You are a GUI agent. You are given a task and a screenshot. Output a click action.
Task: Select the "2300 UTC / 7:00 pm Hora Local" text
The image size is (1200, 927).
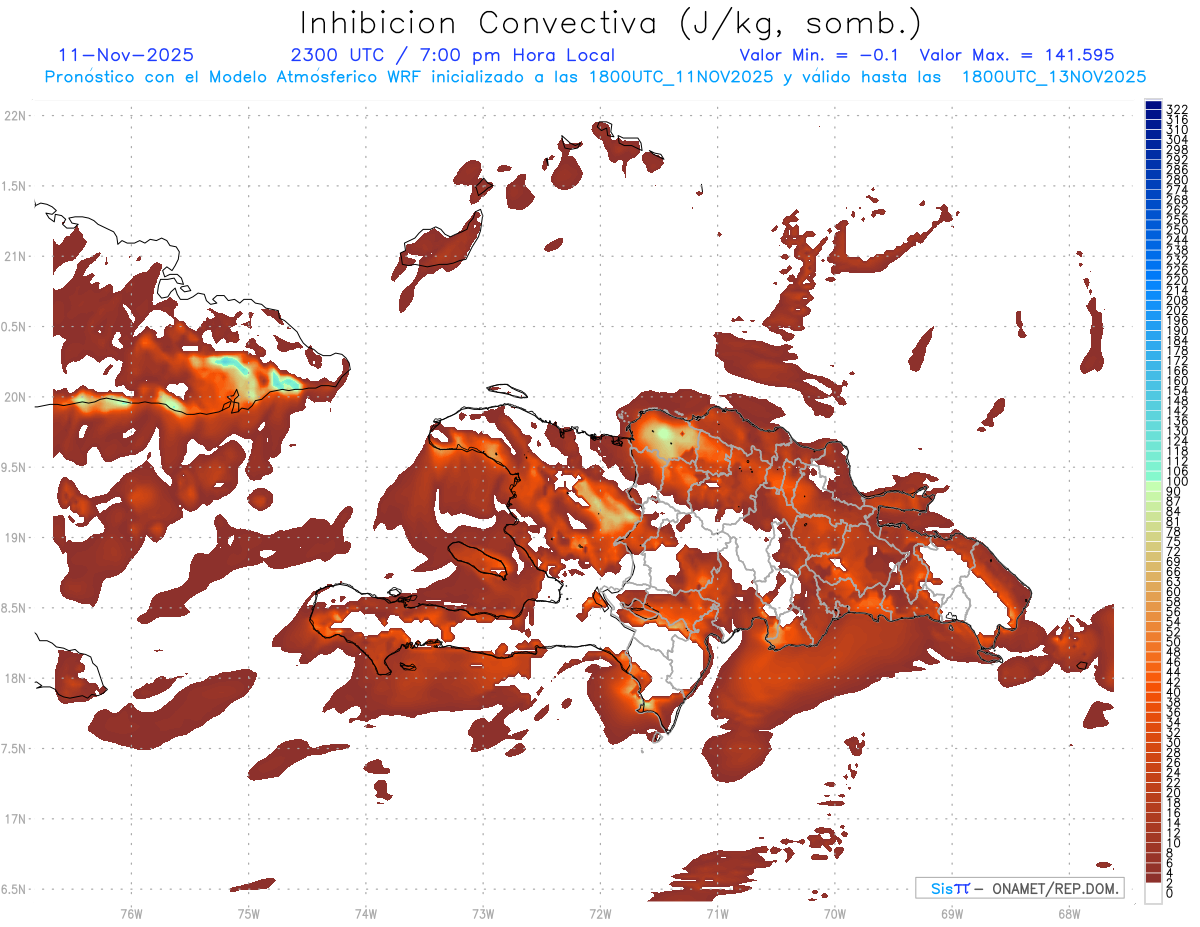pos(452,55)
